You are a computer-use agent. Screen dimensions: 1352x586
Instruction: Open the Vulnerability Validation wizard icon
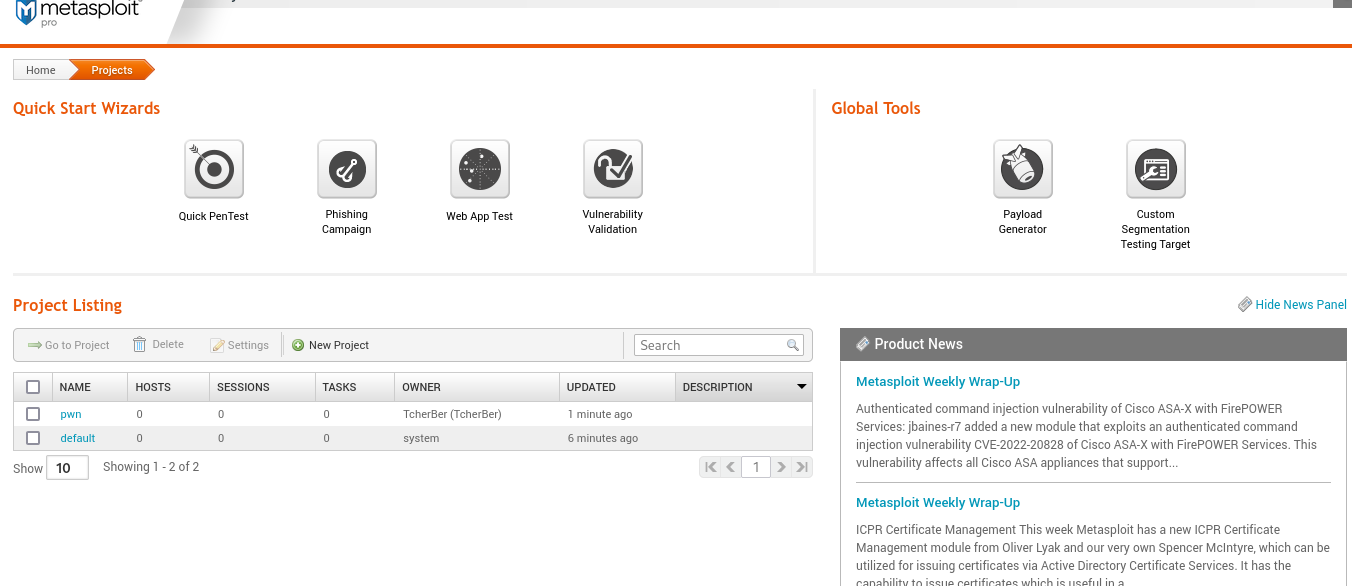point(612,169)
